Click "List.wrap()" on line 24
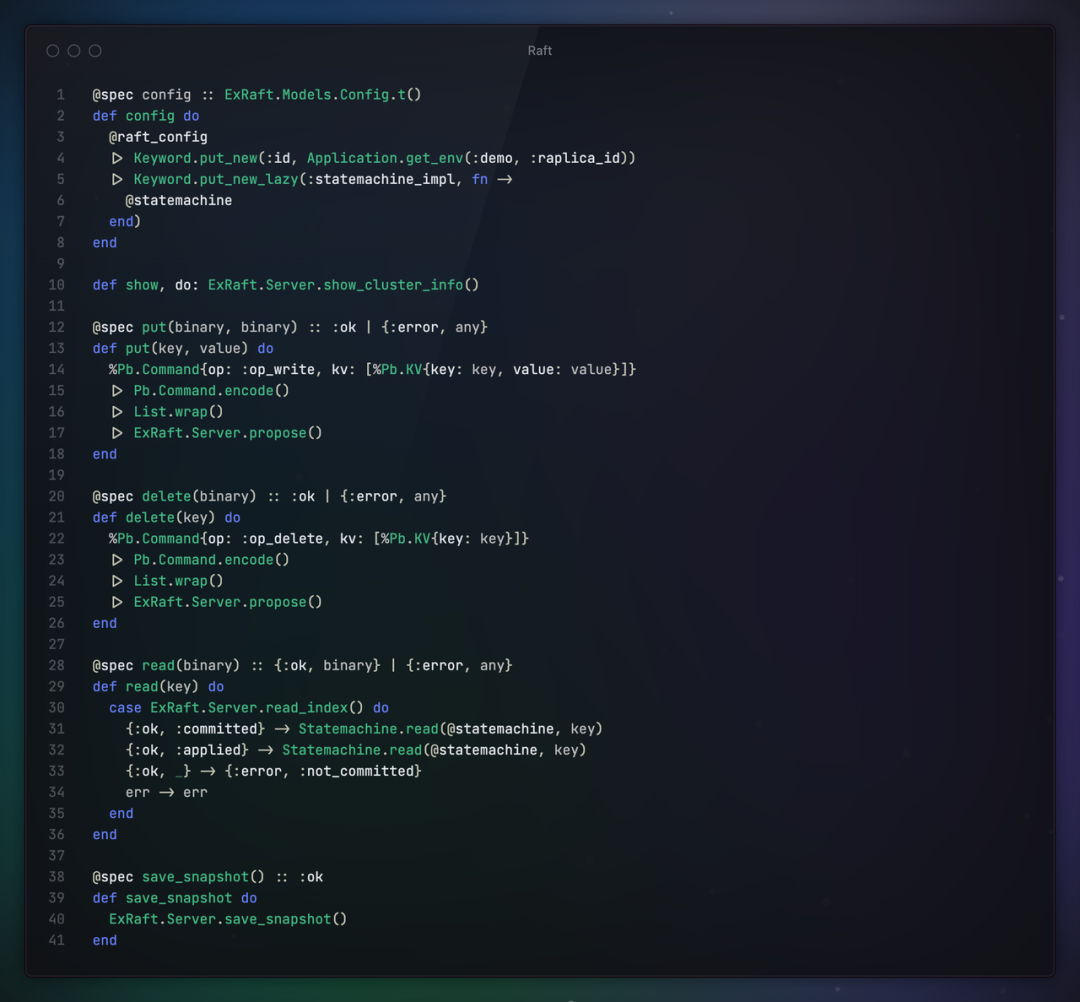Screen dimensions: 1080x1002 [178, 581]
